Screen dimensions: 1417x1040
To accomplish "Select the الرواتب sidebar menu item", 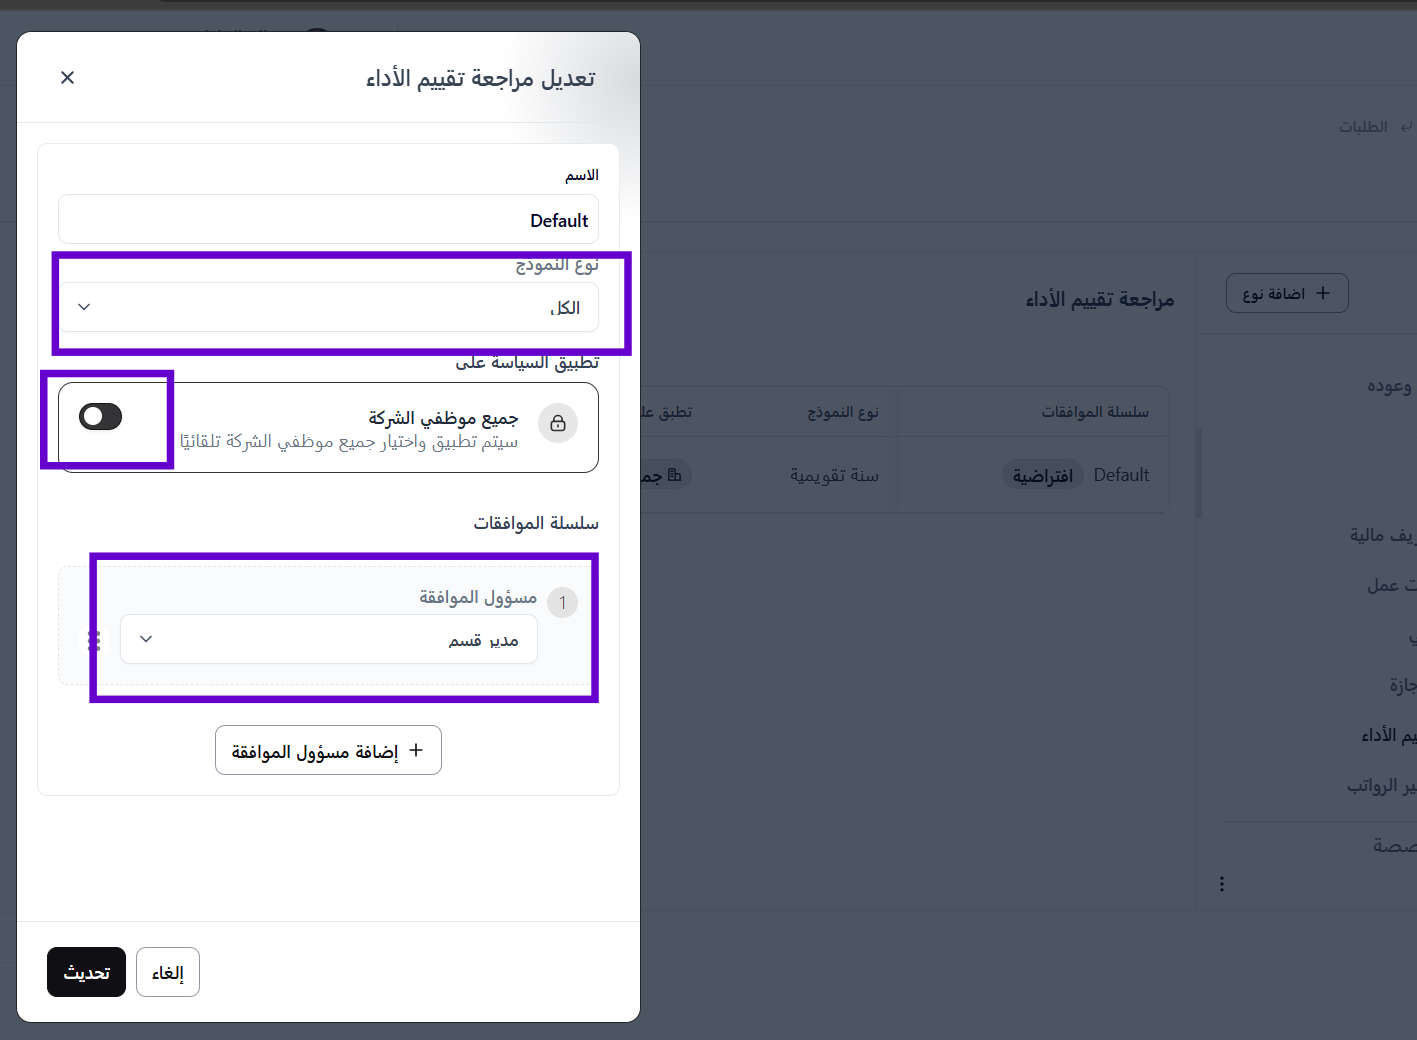I will click(1382, 786).
